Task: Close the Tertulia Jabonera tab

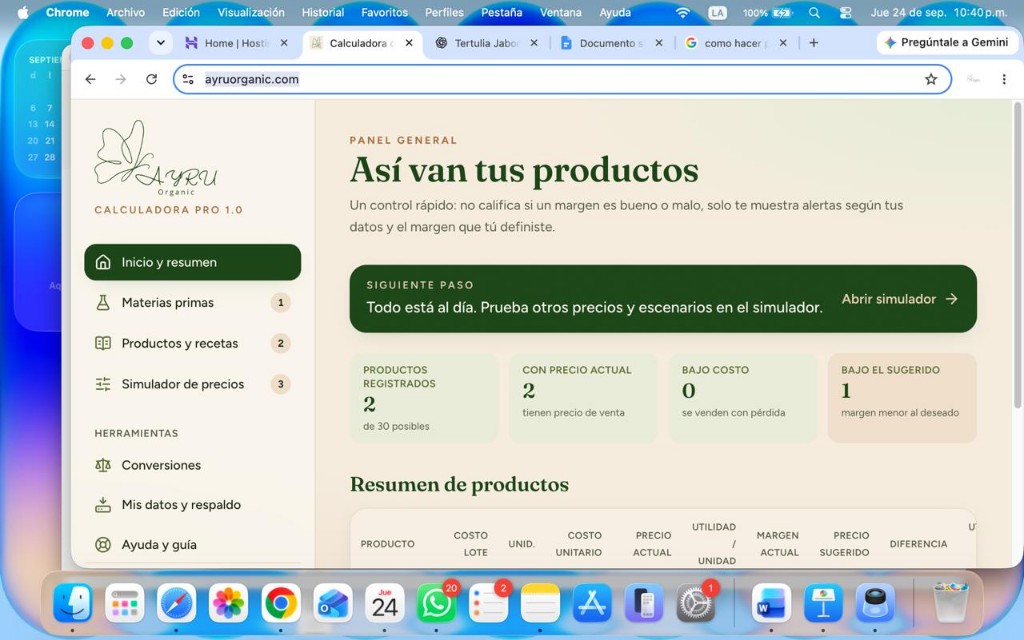Action: [x=534, y=42]
